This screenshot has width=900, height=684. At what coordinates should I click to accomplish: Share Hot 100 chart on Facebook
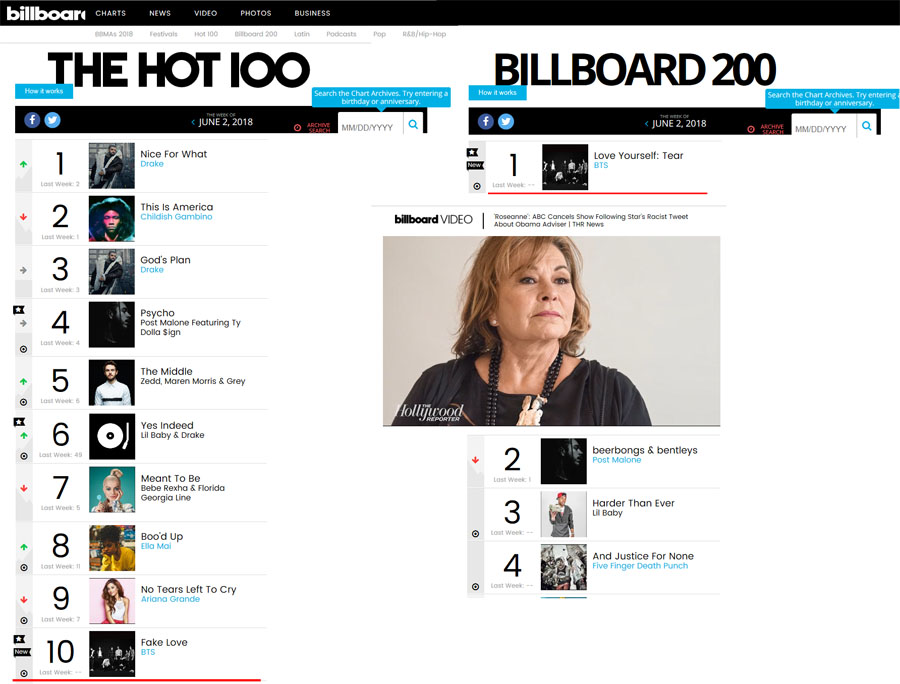[x=32, y=120]
